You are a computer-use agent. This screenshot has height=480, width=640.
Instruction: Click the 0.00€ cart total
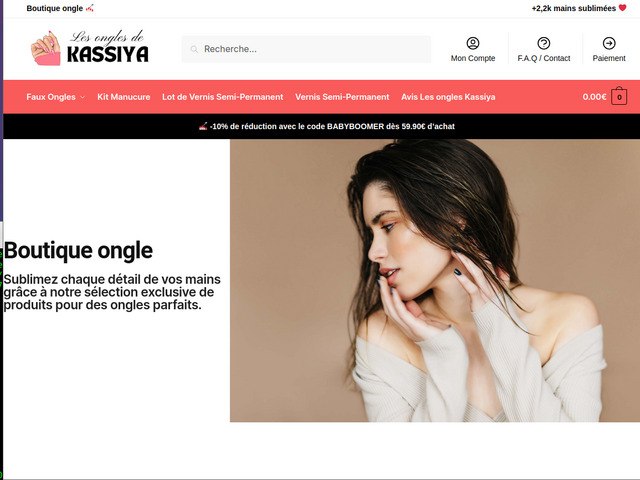(x=594, y=97)
